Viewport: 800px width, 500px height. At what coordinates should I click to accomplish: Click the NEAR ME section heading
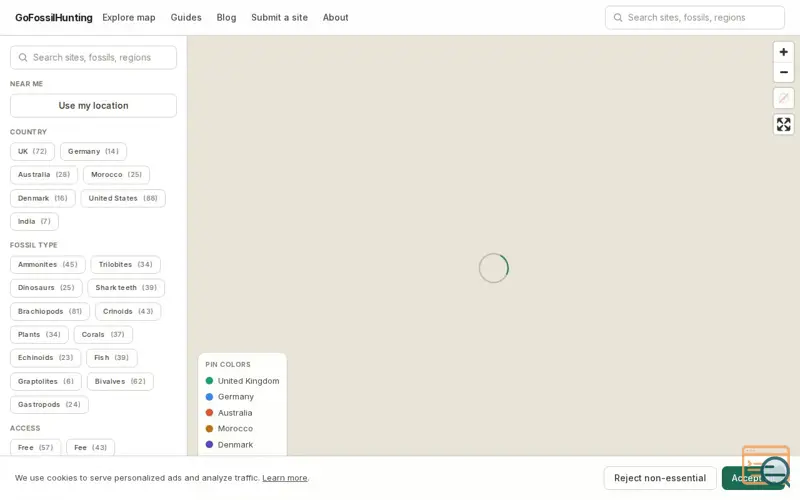27,84
